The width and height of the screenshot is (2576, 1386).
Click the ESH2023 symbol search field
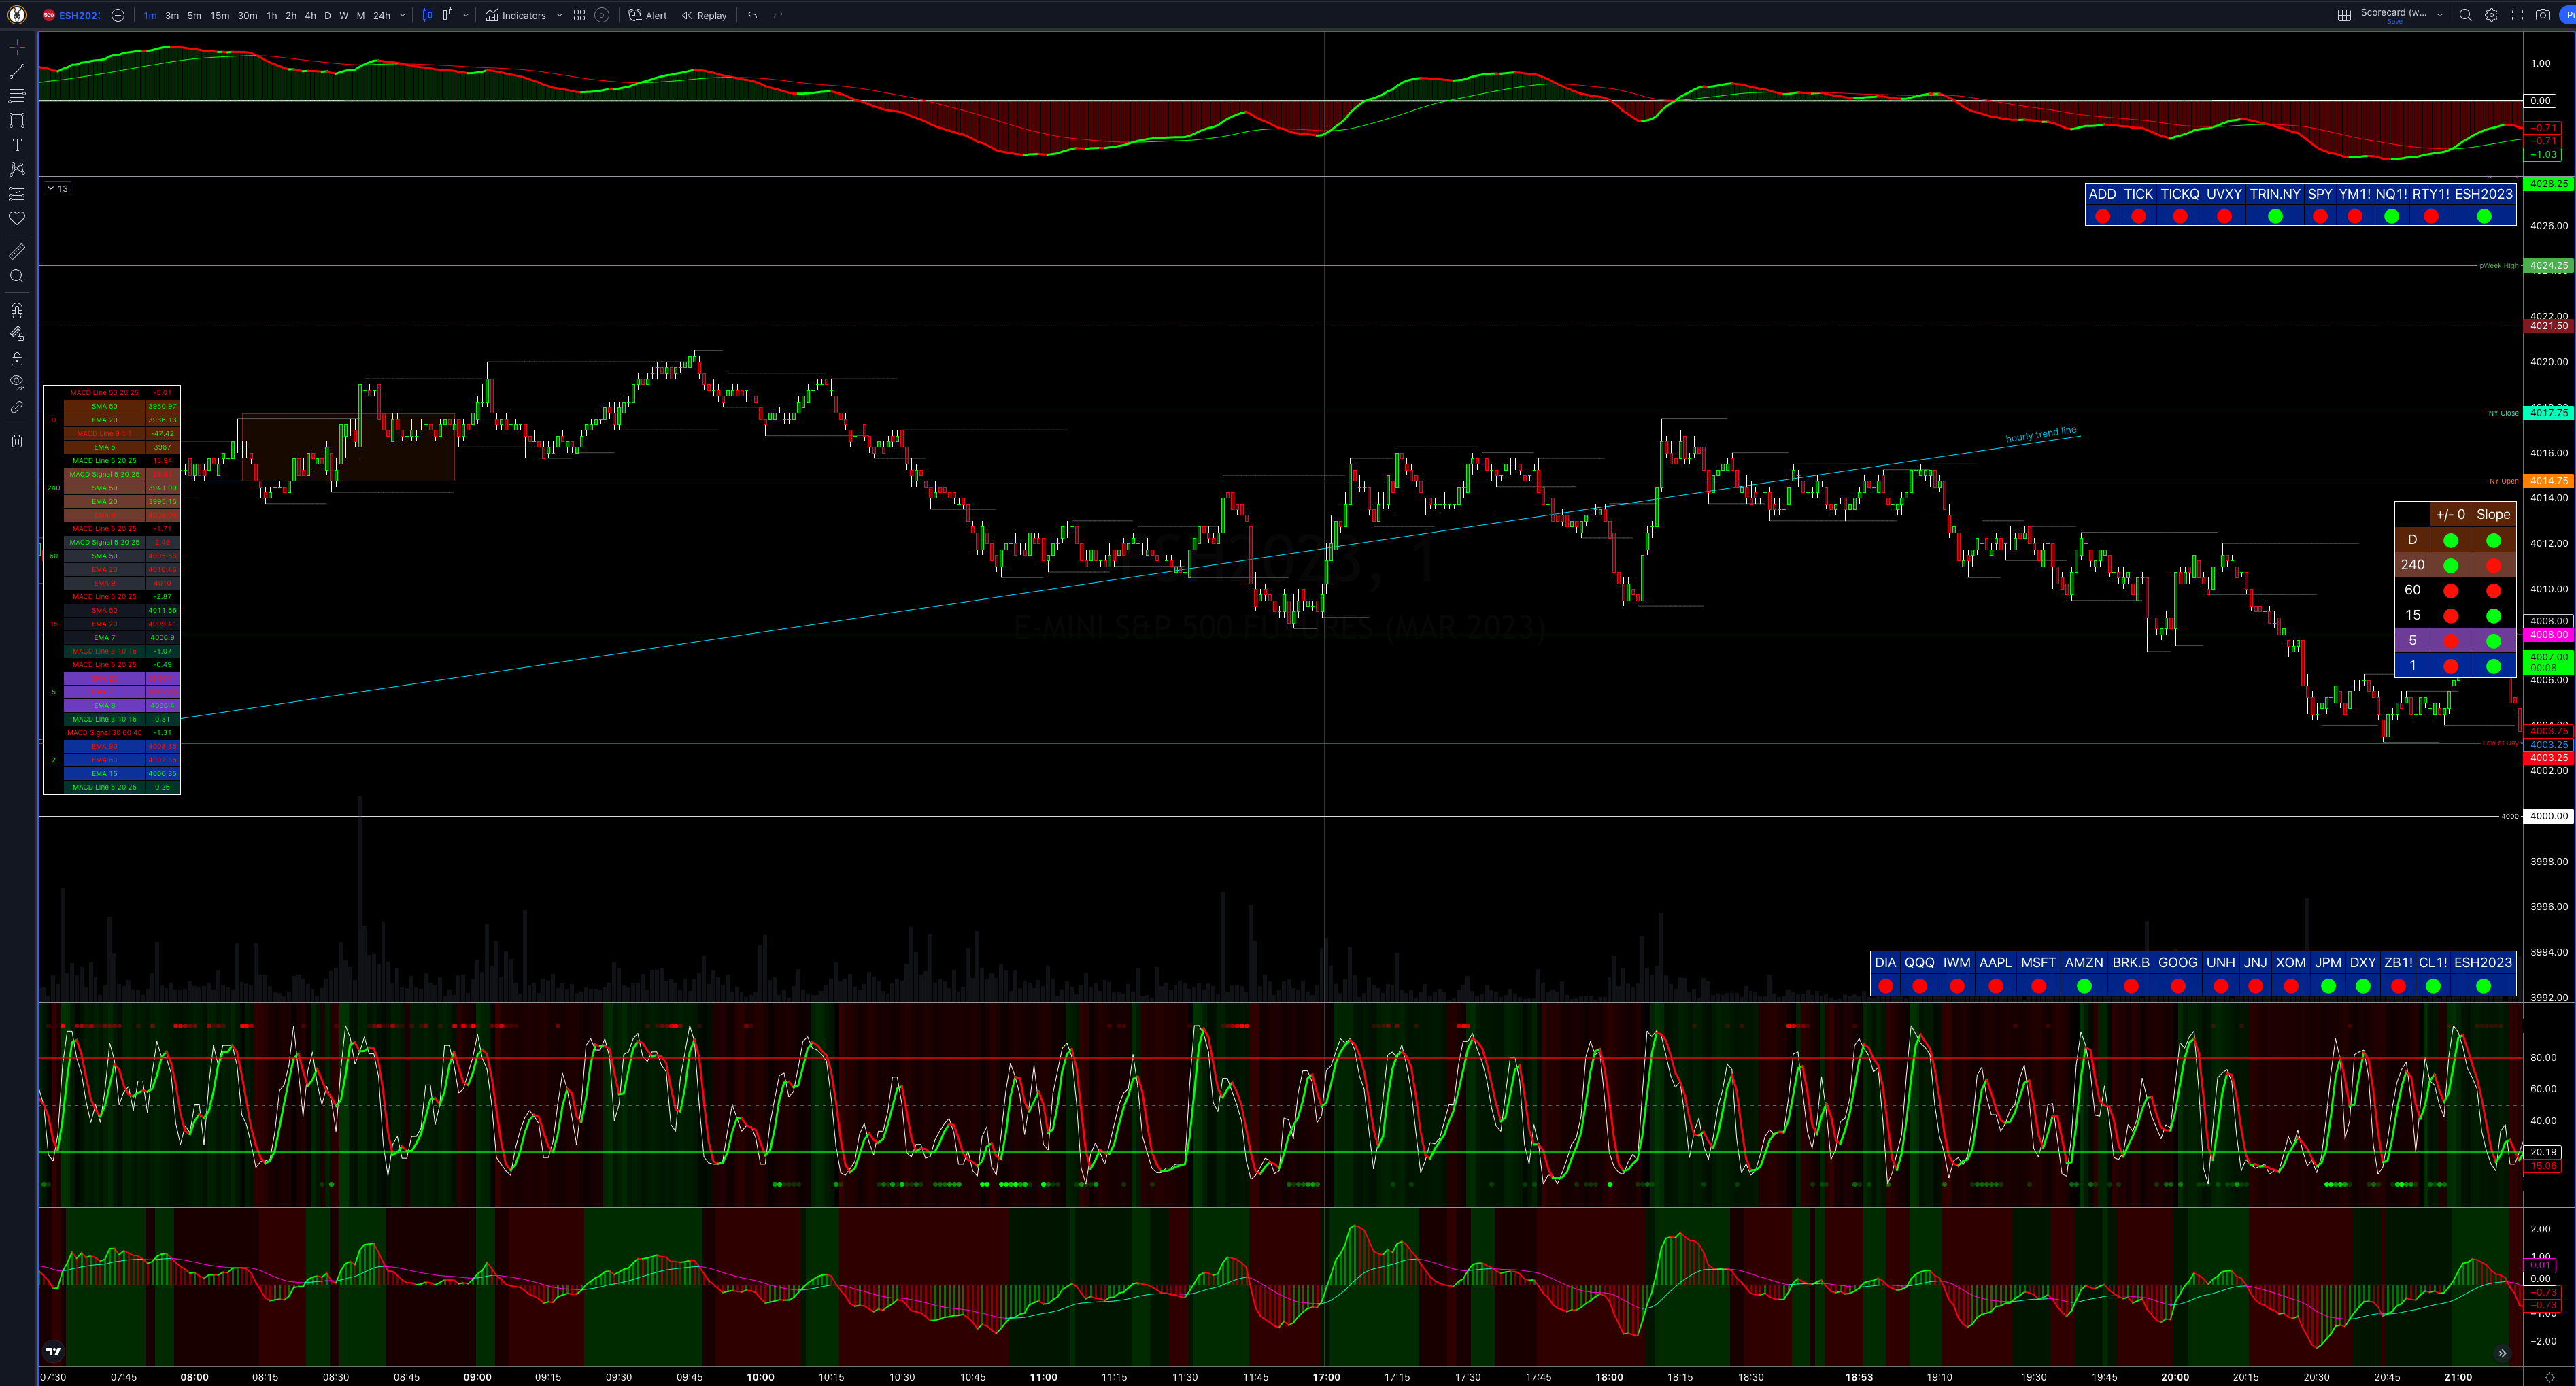coord(79,15)
